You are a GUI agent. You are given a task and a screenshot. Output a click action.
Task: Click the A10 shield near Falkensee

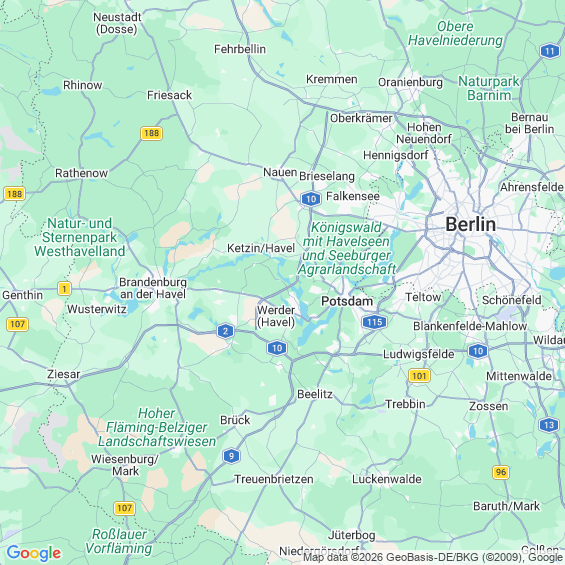(311, 199)
